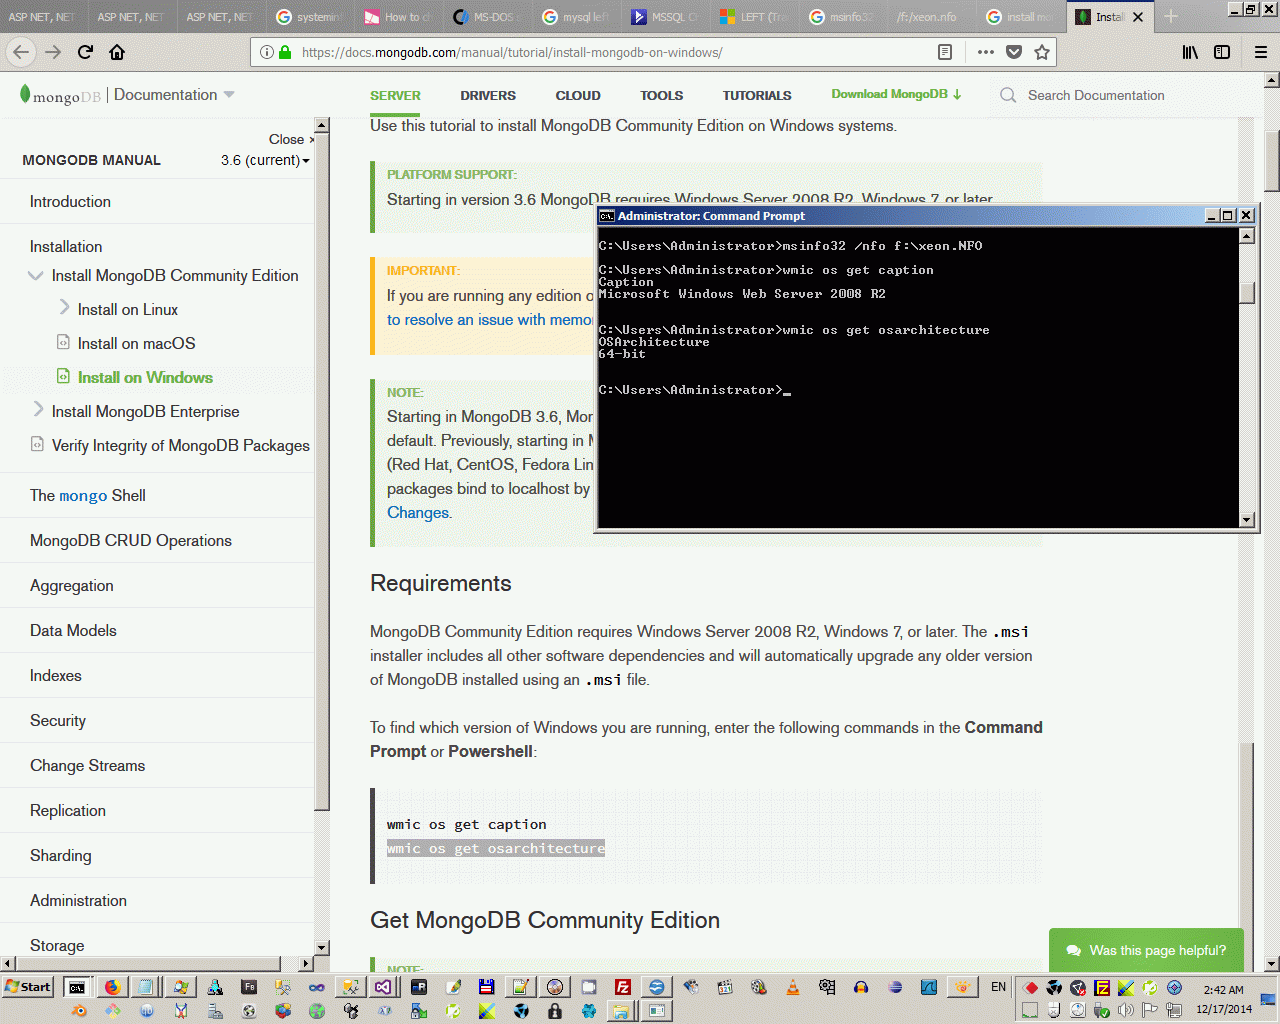Click the EN language indicator

click(998, 987)
